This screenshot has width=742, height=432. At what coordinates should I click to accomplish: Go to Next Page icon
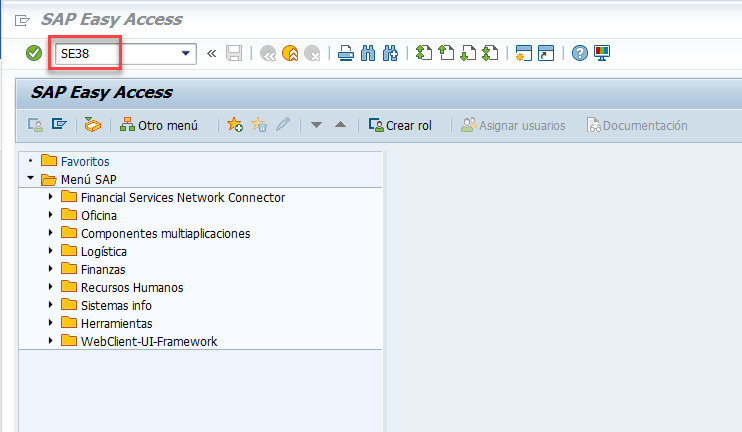(x=468, y=53)
